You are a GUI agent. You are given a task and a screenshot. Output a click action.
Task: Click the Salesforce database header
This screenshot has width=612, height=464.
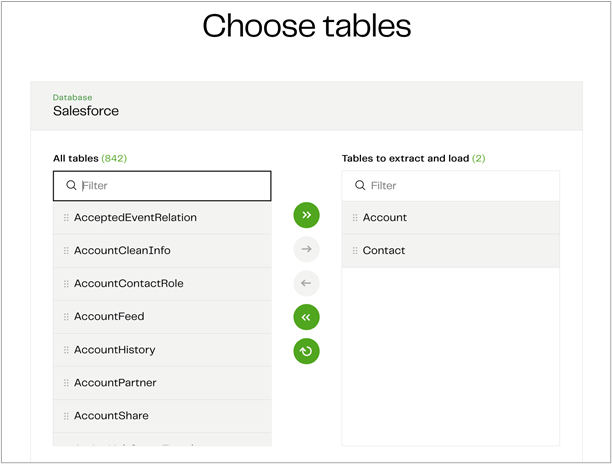86,111
